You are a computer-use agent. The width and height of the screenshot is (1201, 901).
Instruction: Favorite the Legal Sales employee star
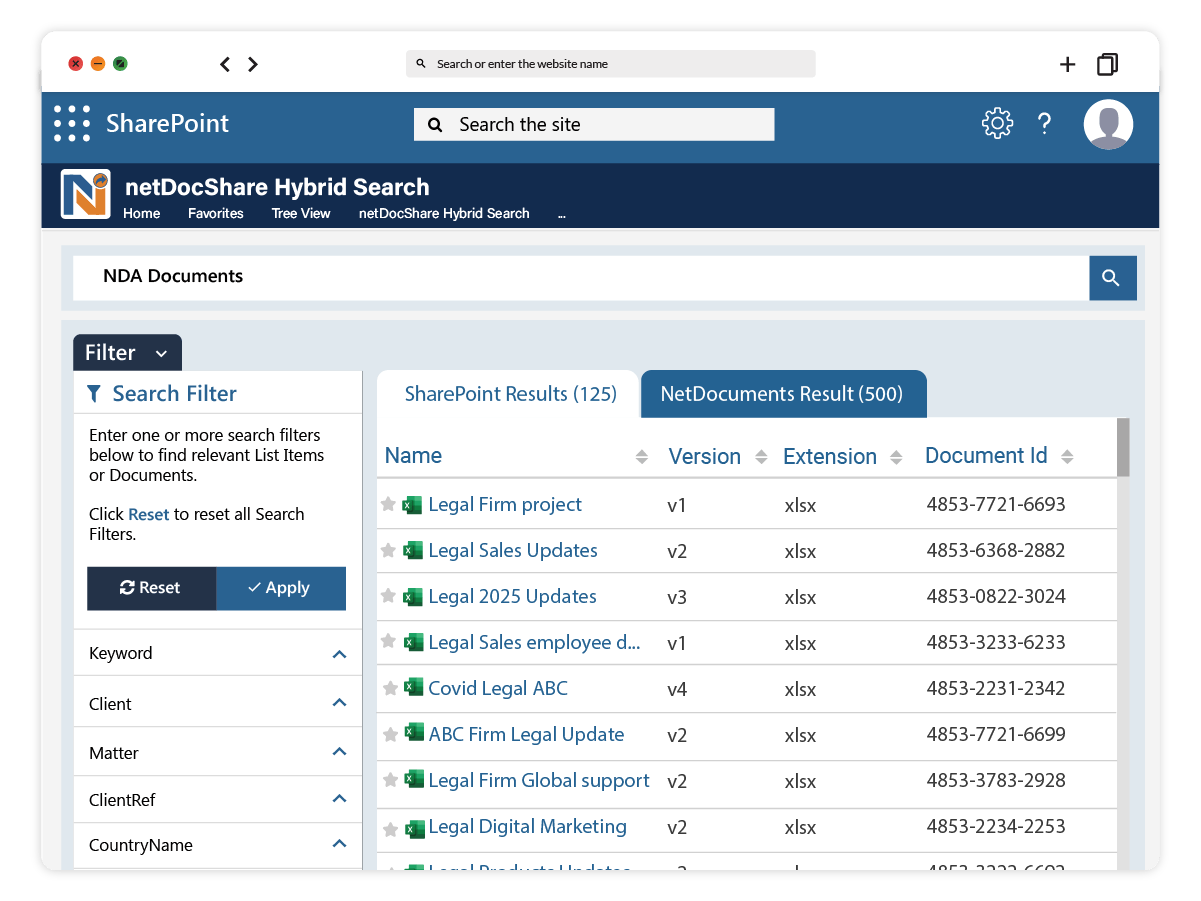pyautogui.click(x=388, y=642)
